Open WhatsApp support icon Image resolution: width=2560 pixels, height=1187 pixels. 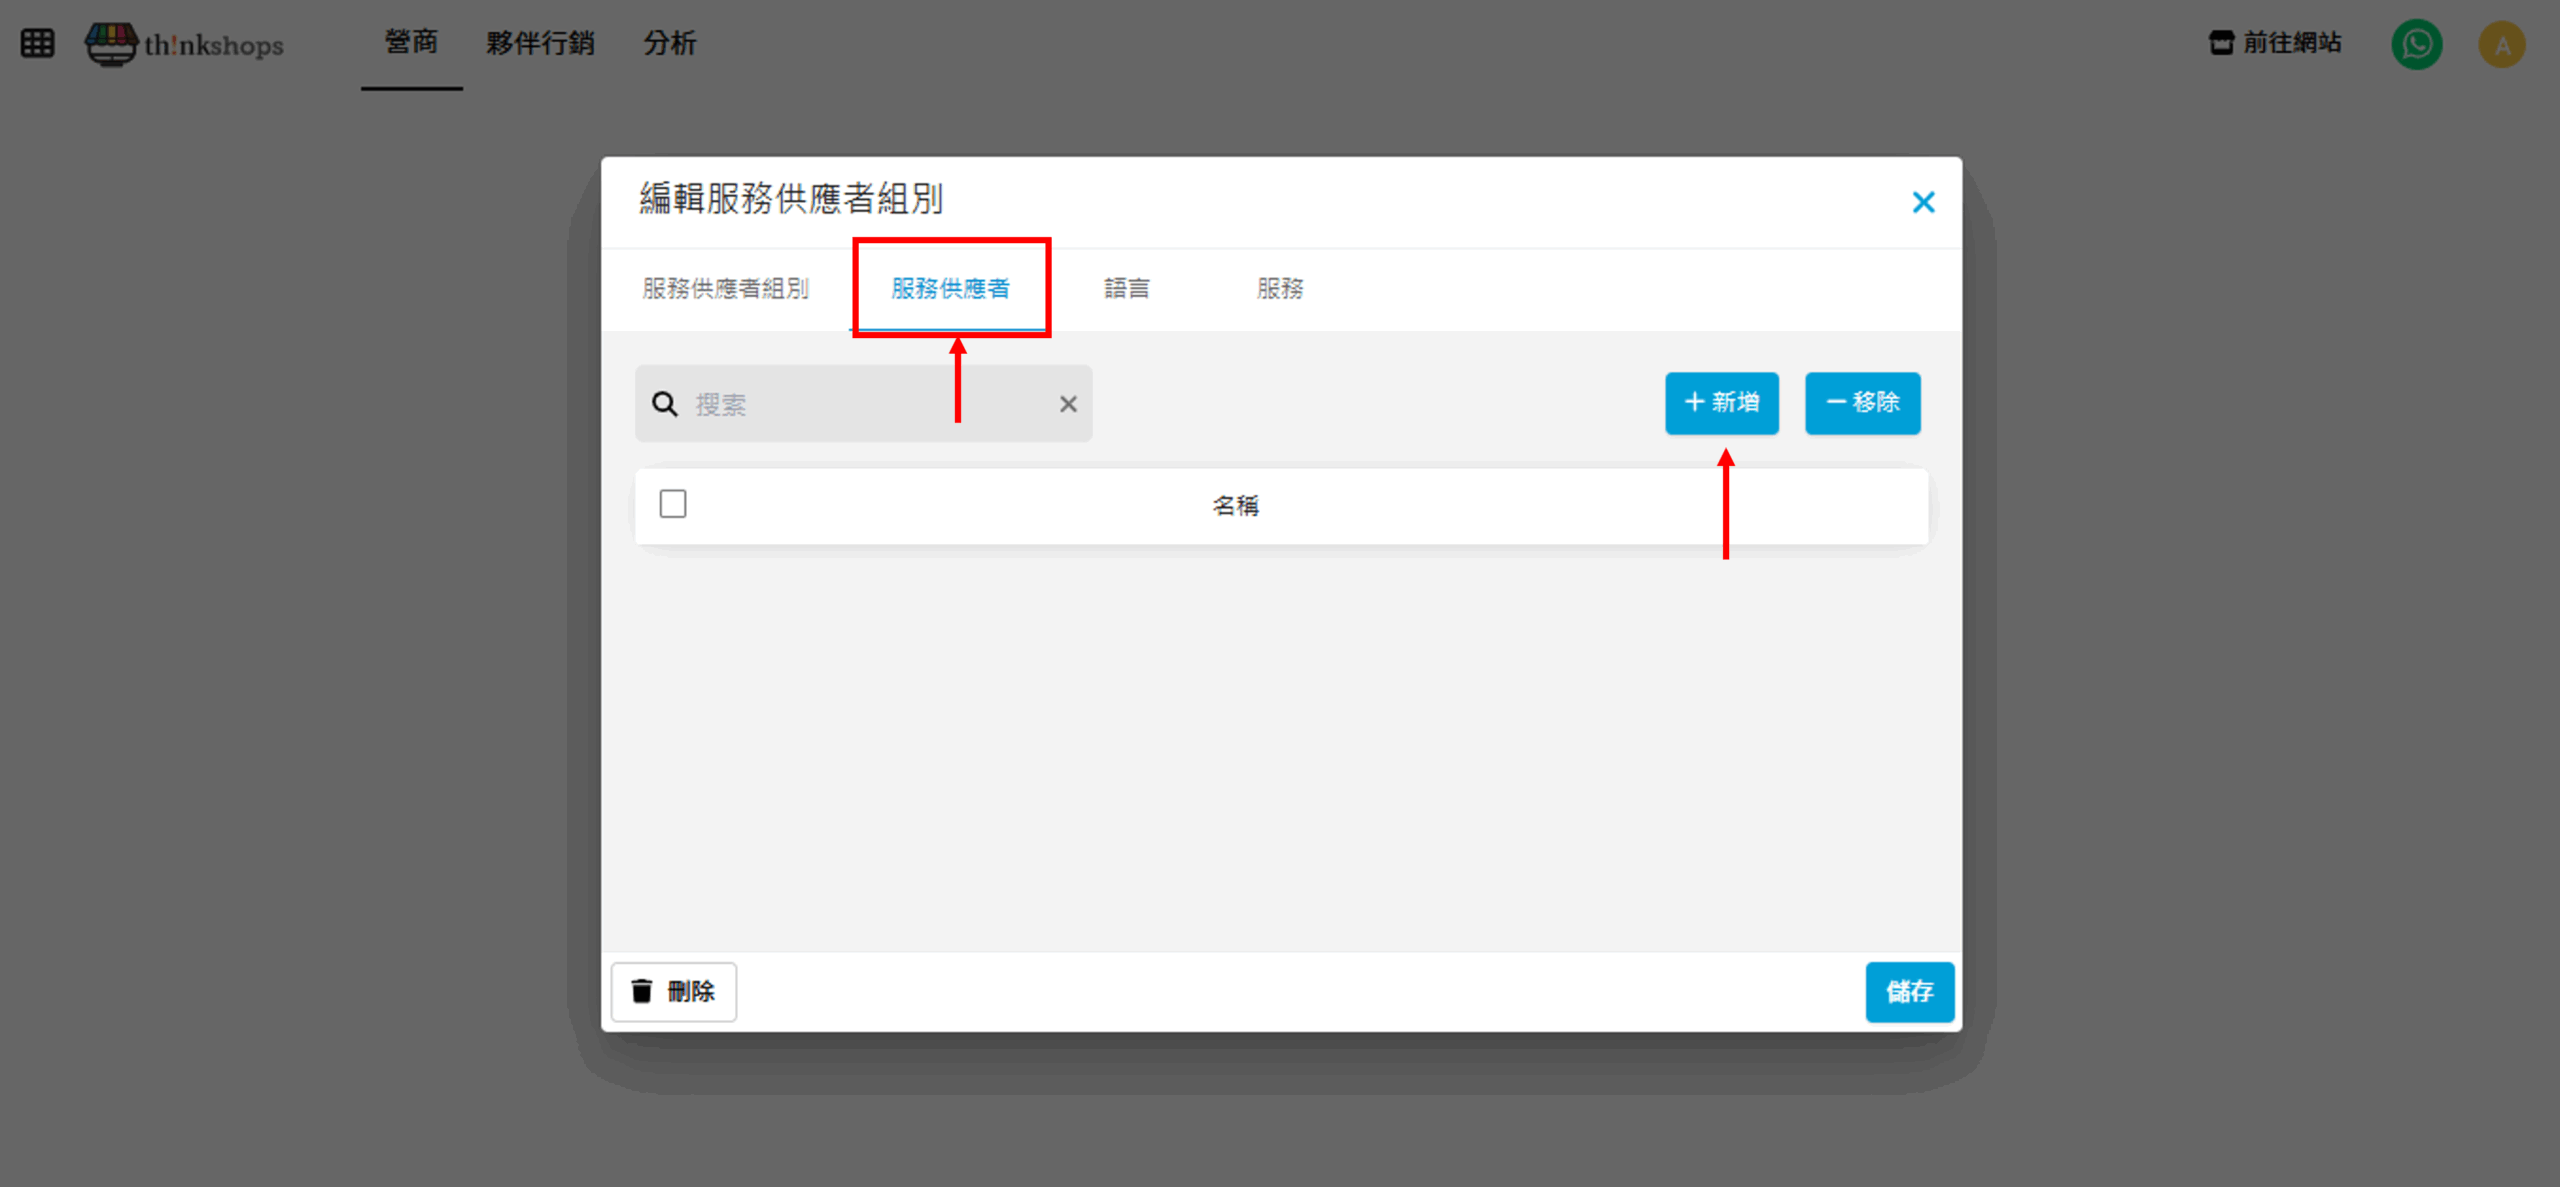pyautogui.click(x=2416, y=44)
